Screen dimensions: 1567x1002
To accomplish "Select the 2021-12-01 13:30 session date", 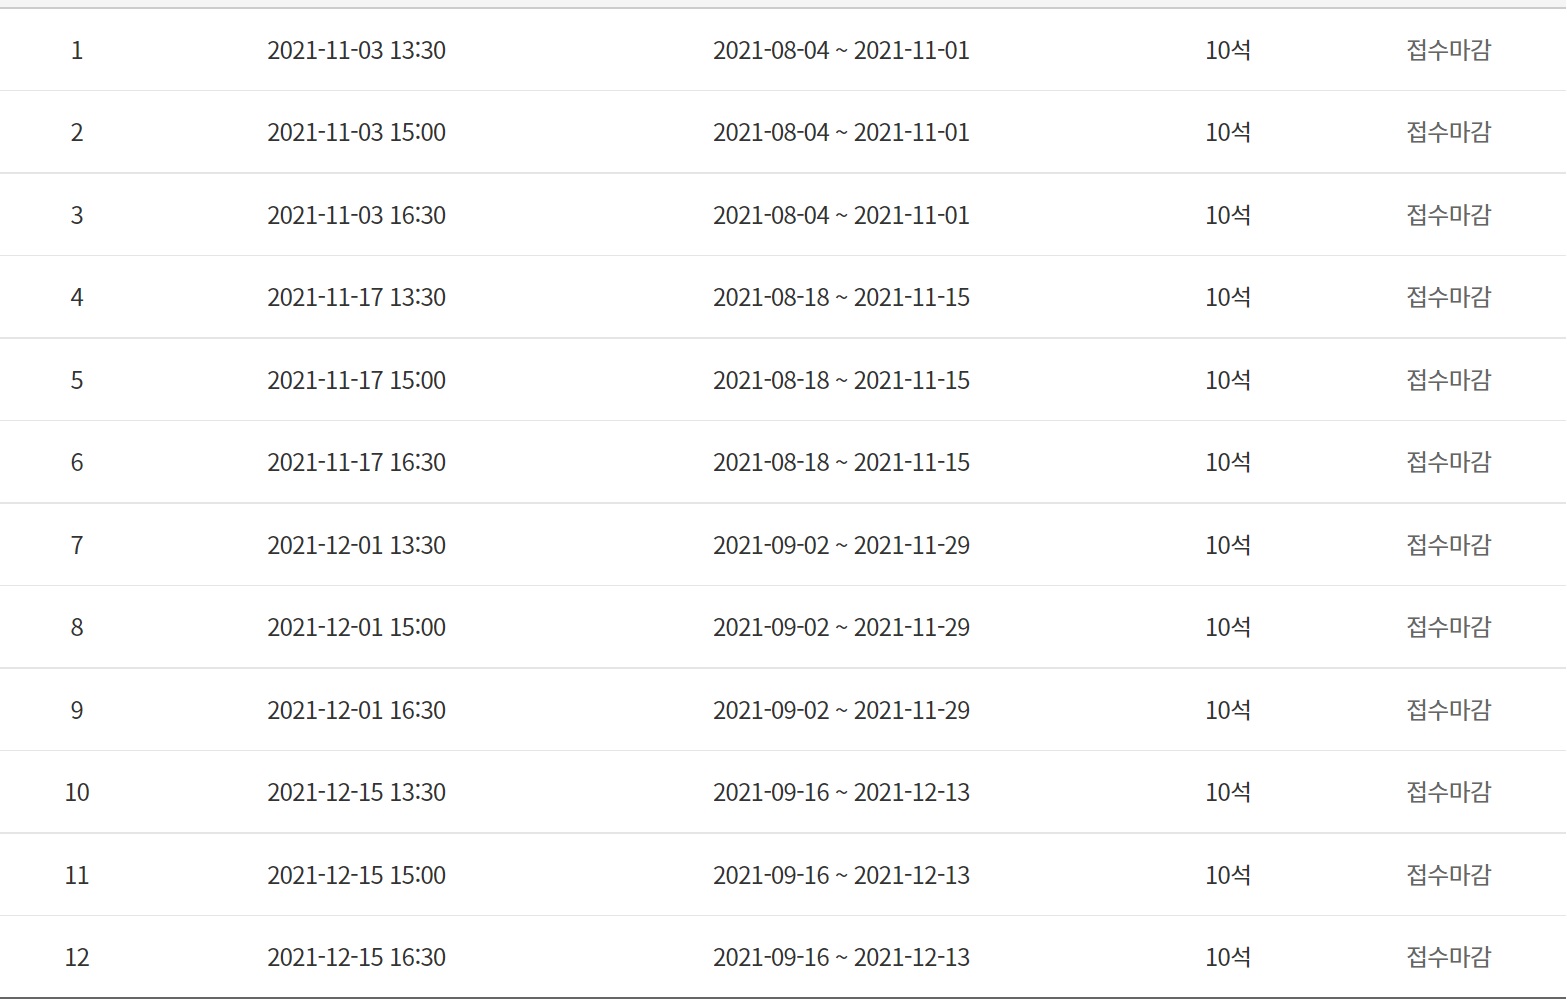I will tap(356, 545).
